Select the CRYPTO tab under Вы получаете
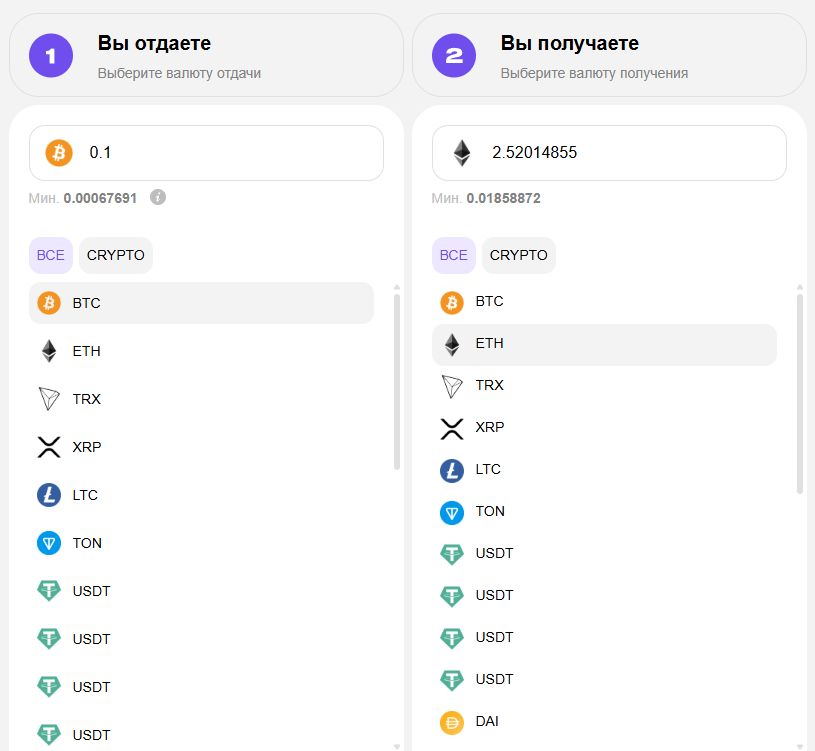This screenshot has height=751, width=815. click(518, 255)
